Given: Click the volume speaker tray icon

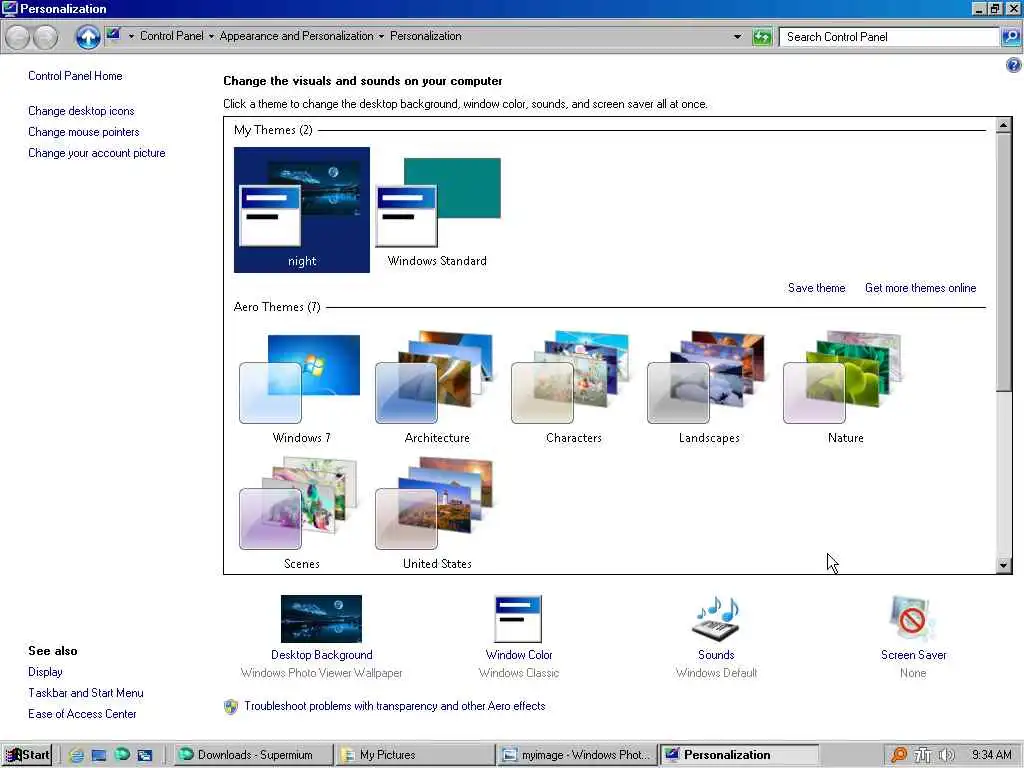Looking at the screenshot, I should (946, 755).
